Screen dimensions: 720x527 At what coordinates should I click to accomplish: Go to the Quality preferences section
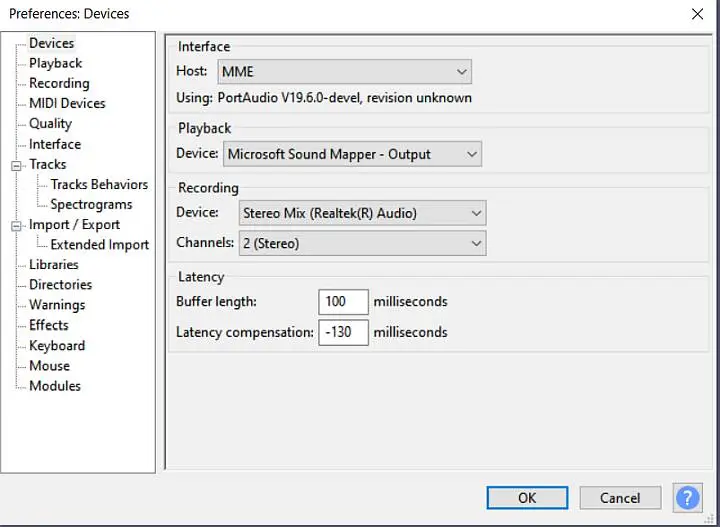[x=50, y=124]
